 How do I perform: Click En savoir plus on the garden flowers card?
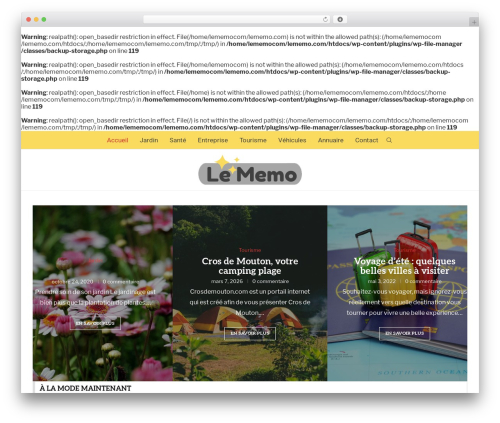click(x=95, y=323)
